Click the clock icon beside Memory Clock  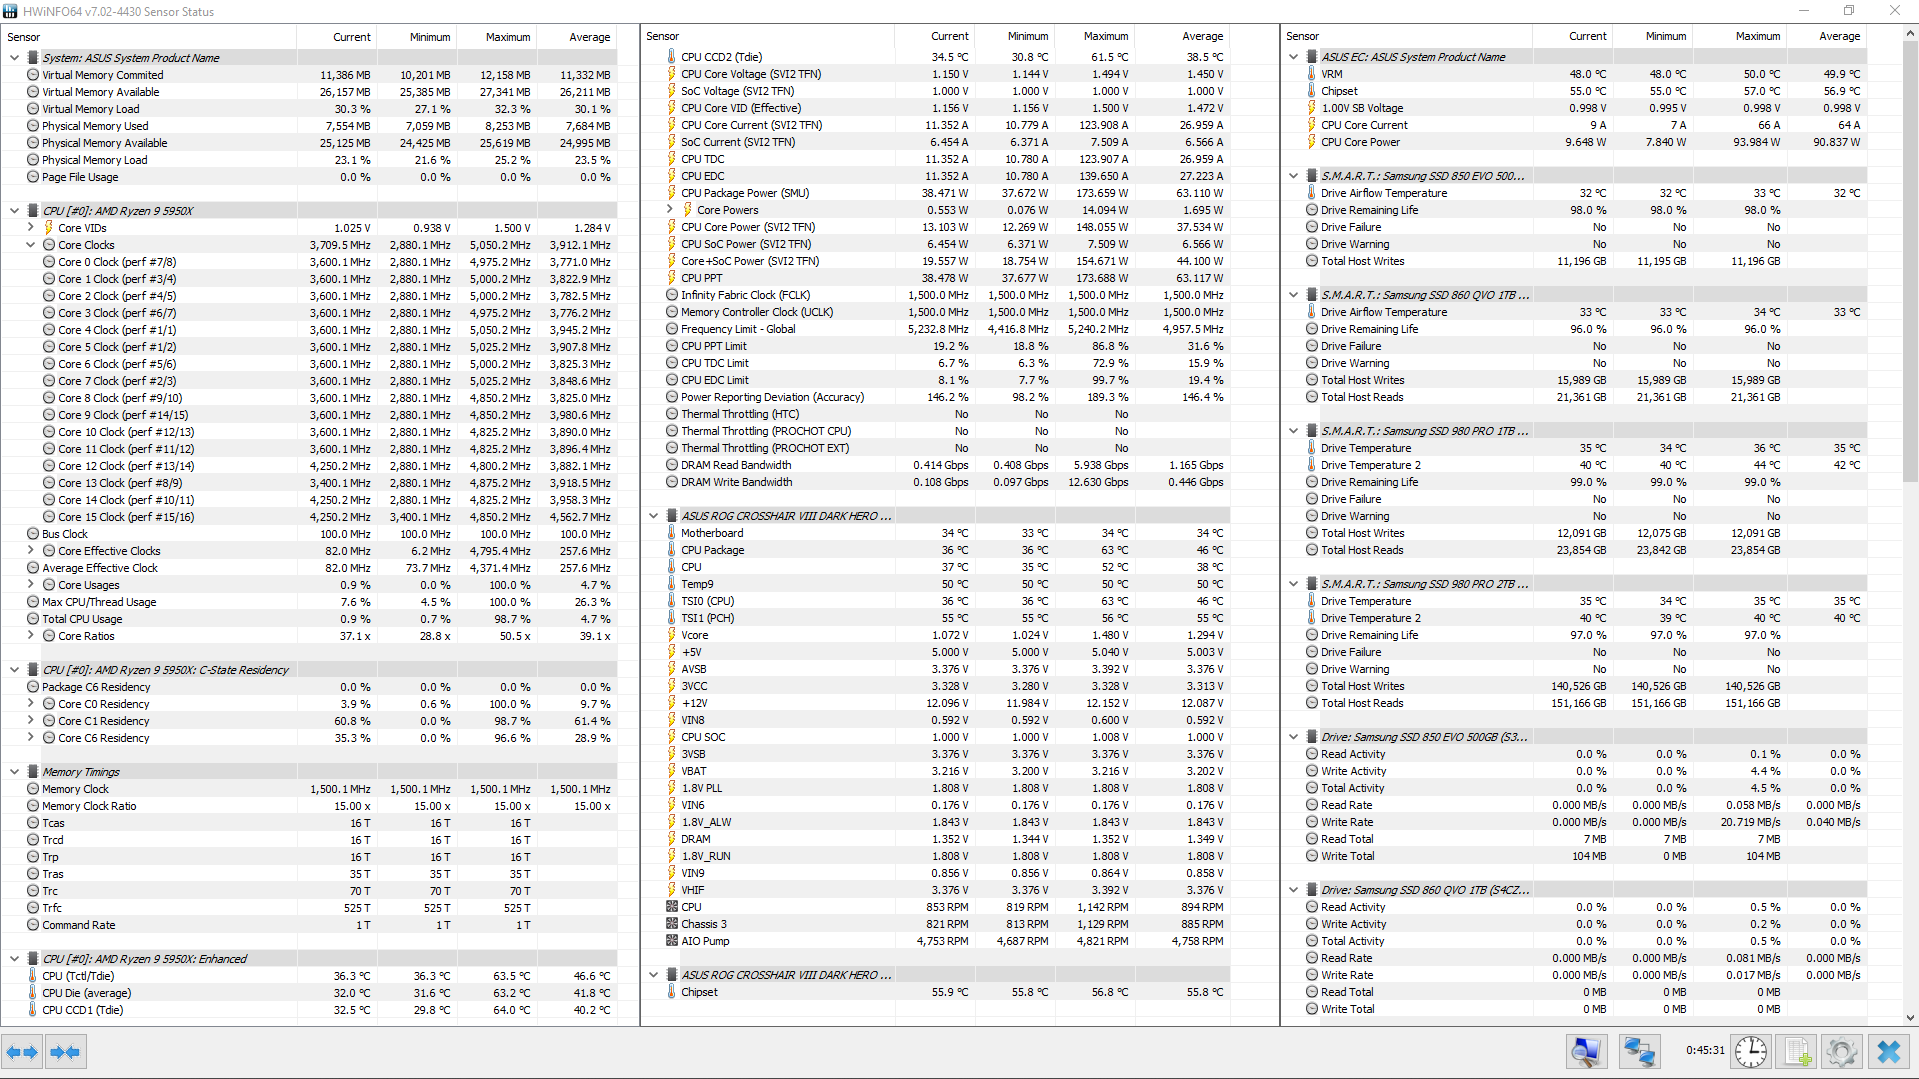point(33,789)
